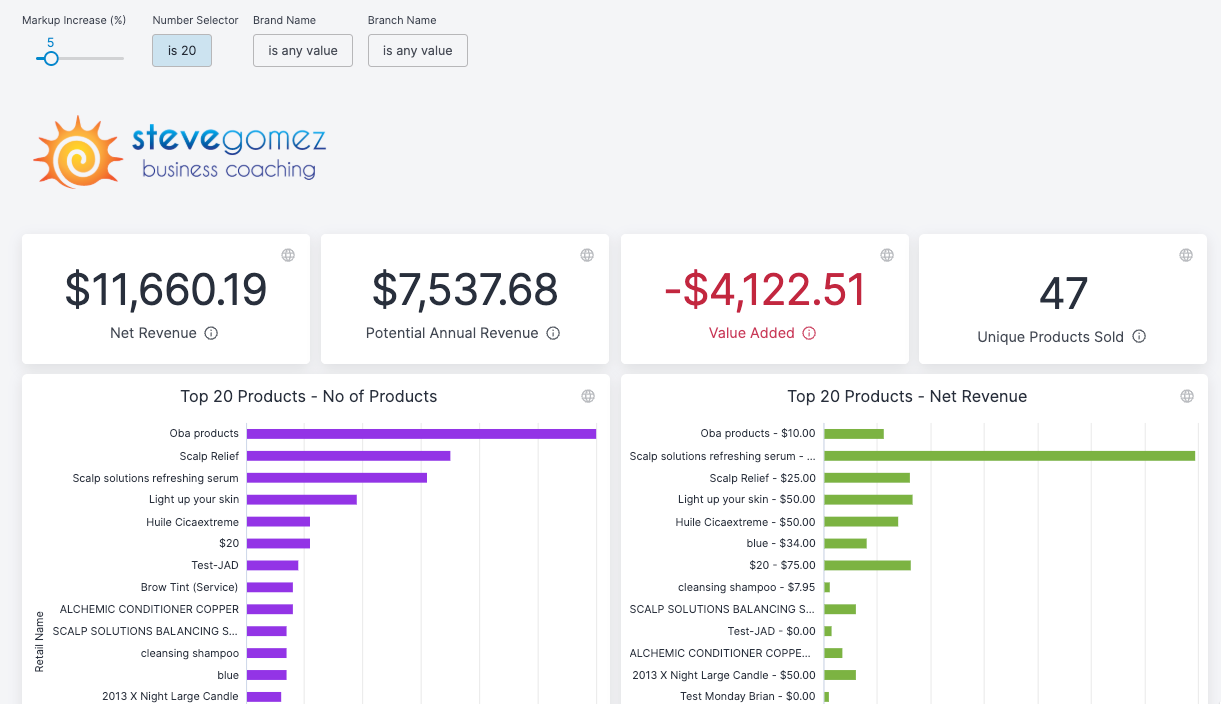Click globe icon on Value Added tile

887,255
